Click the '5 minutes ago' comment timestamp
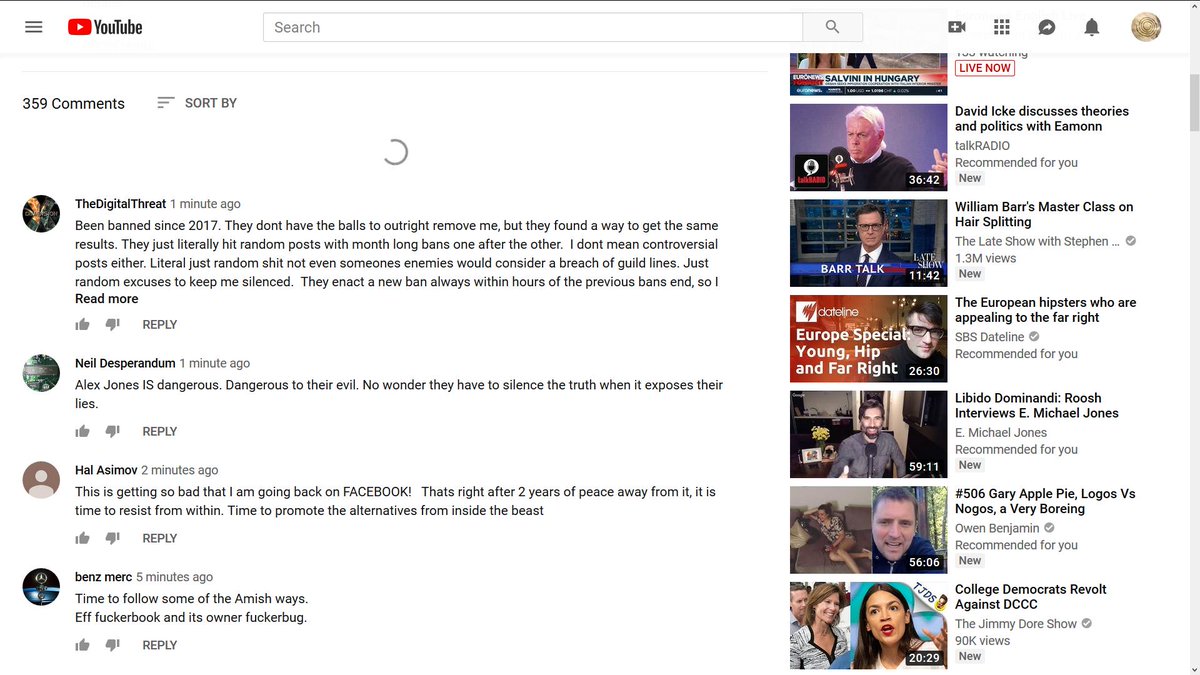The image size is (1200, 675). coord(175,577)
